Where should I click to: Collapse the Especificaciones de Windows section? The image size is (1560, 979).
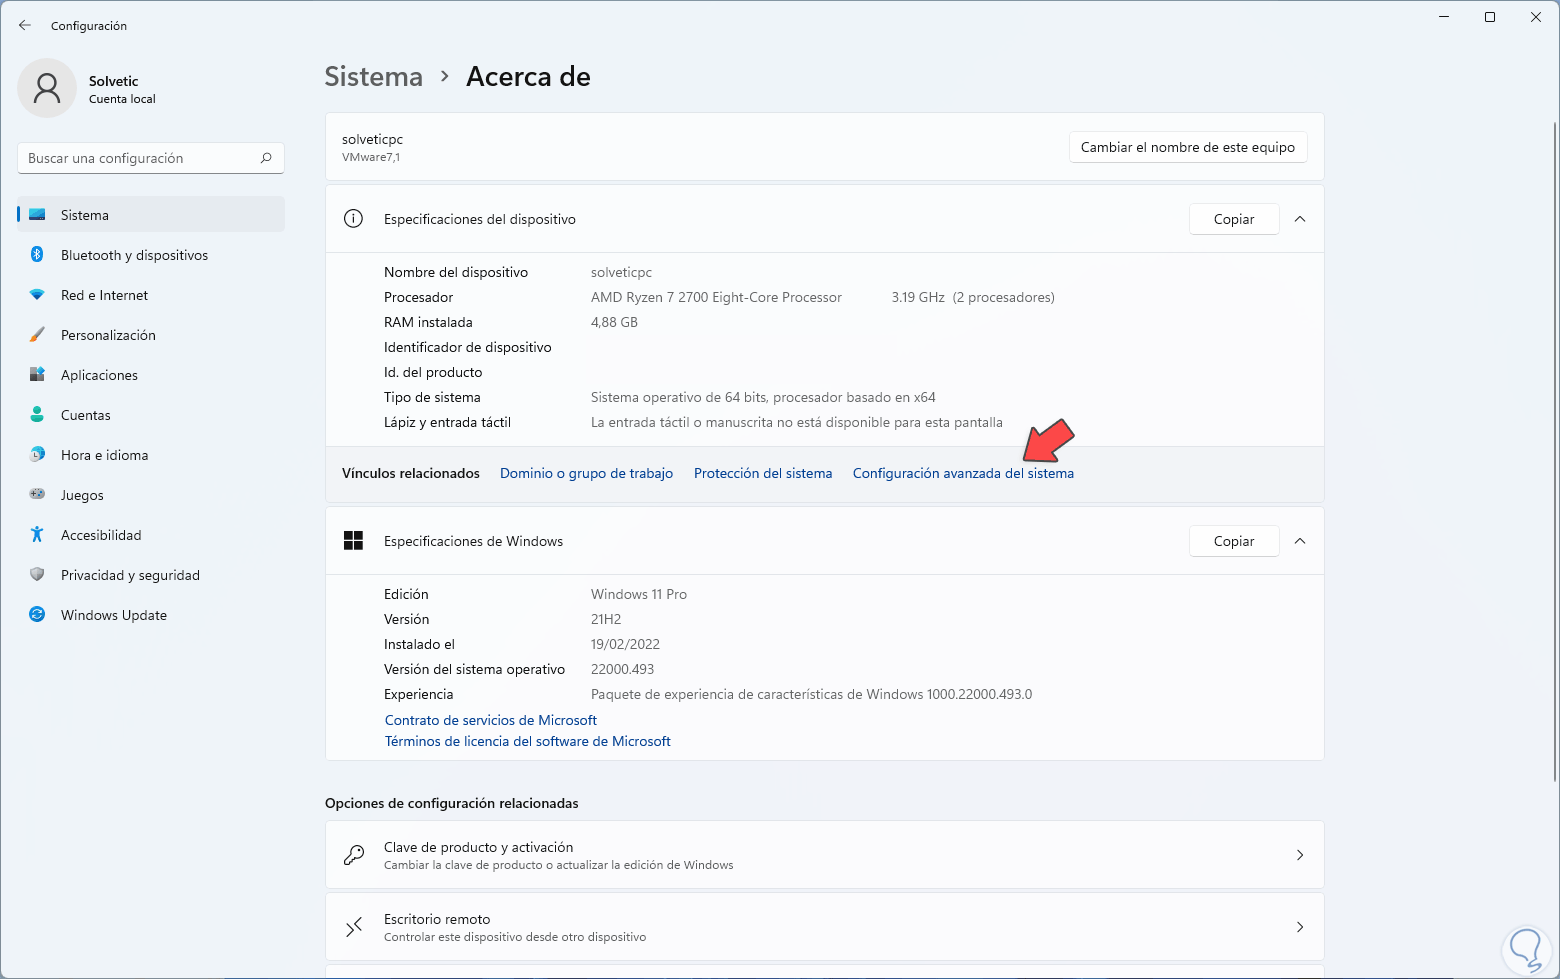pyautogui.click(x=1300, y=541)
